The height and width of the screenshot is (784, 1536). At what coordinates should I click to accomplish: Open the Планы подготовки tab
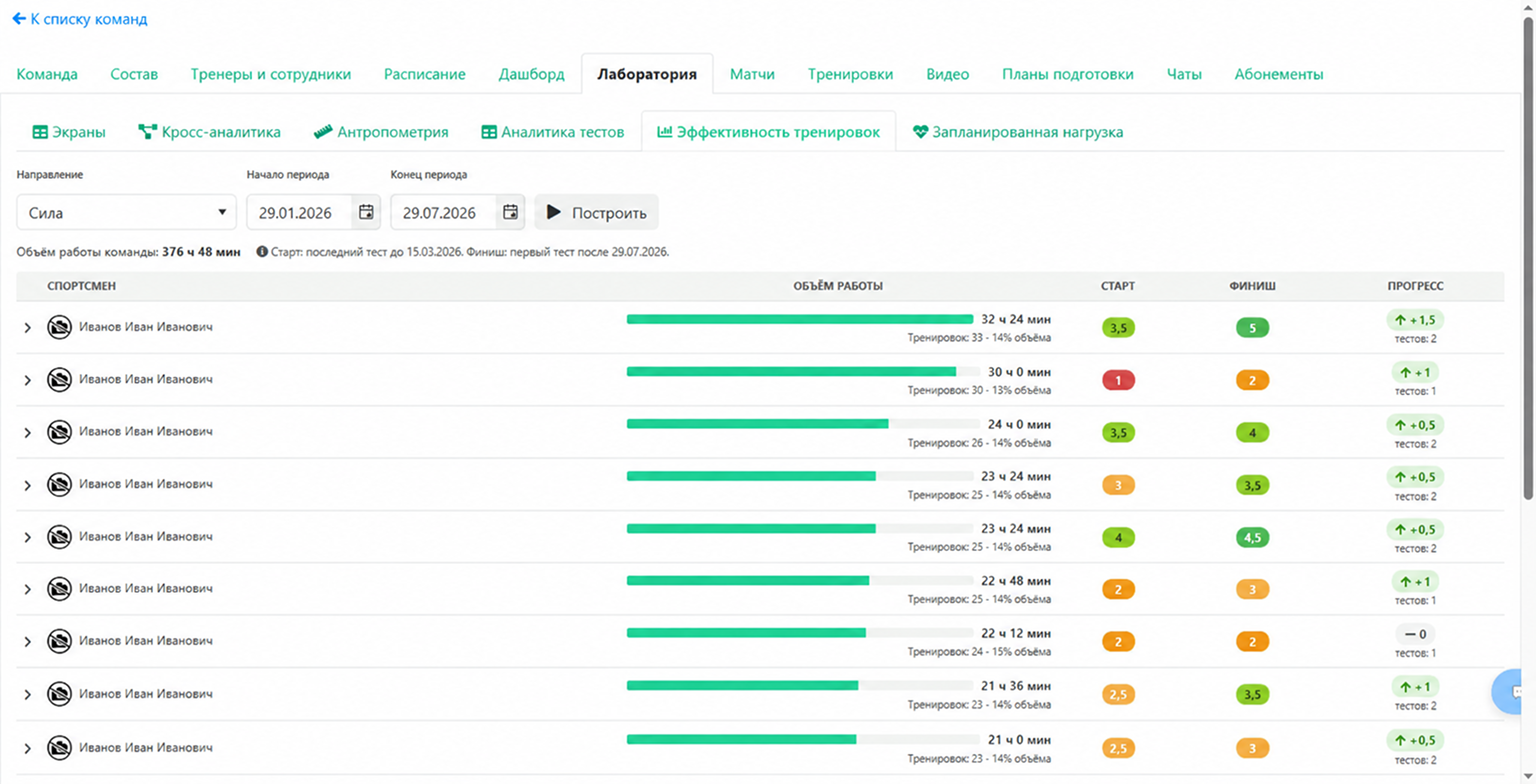(1068, 74)
